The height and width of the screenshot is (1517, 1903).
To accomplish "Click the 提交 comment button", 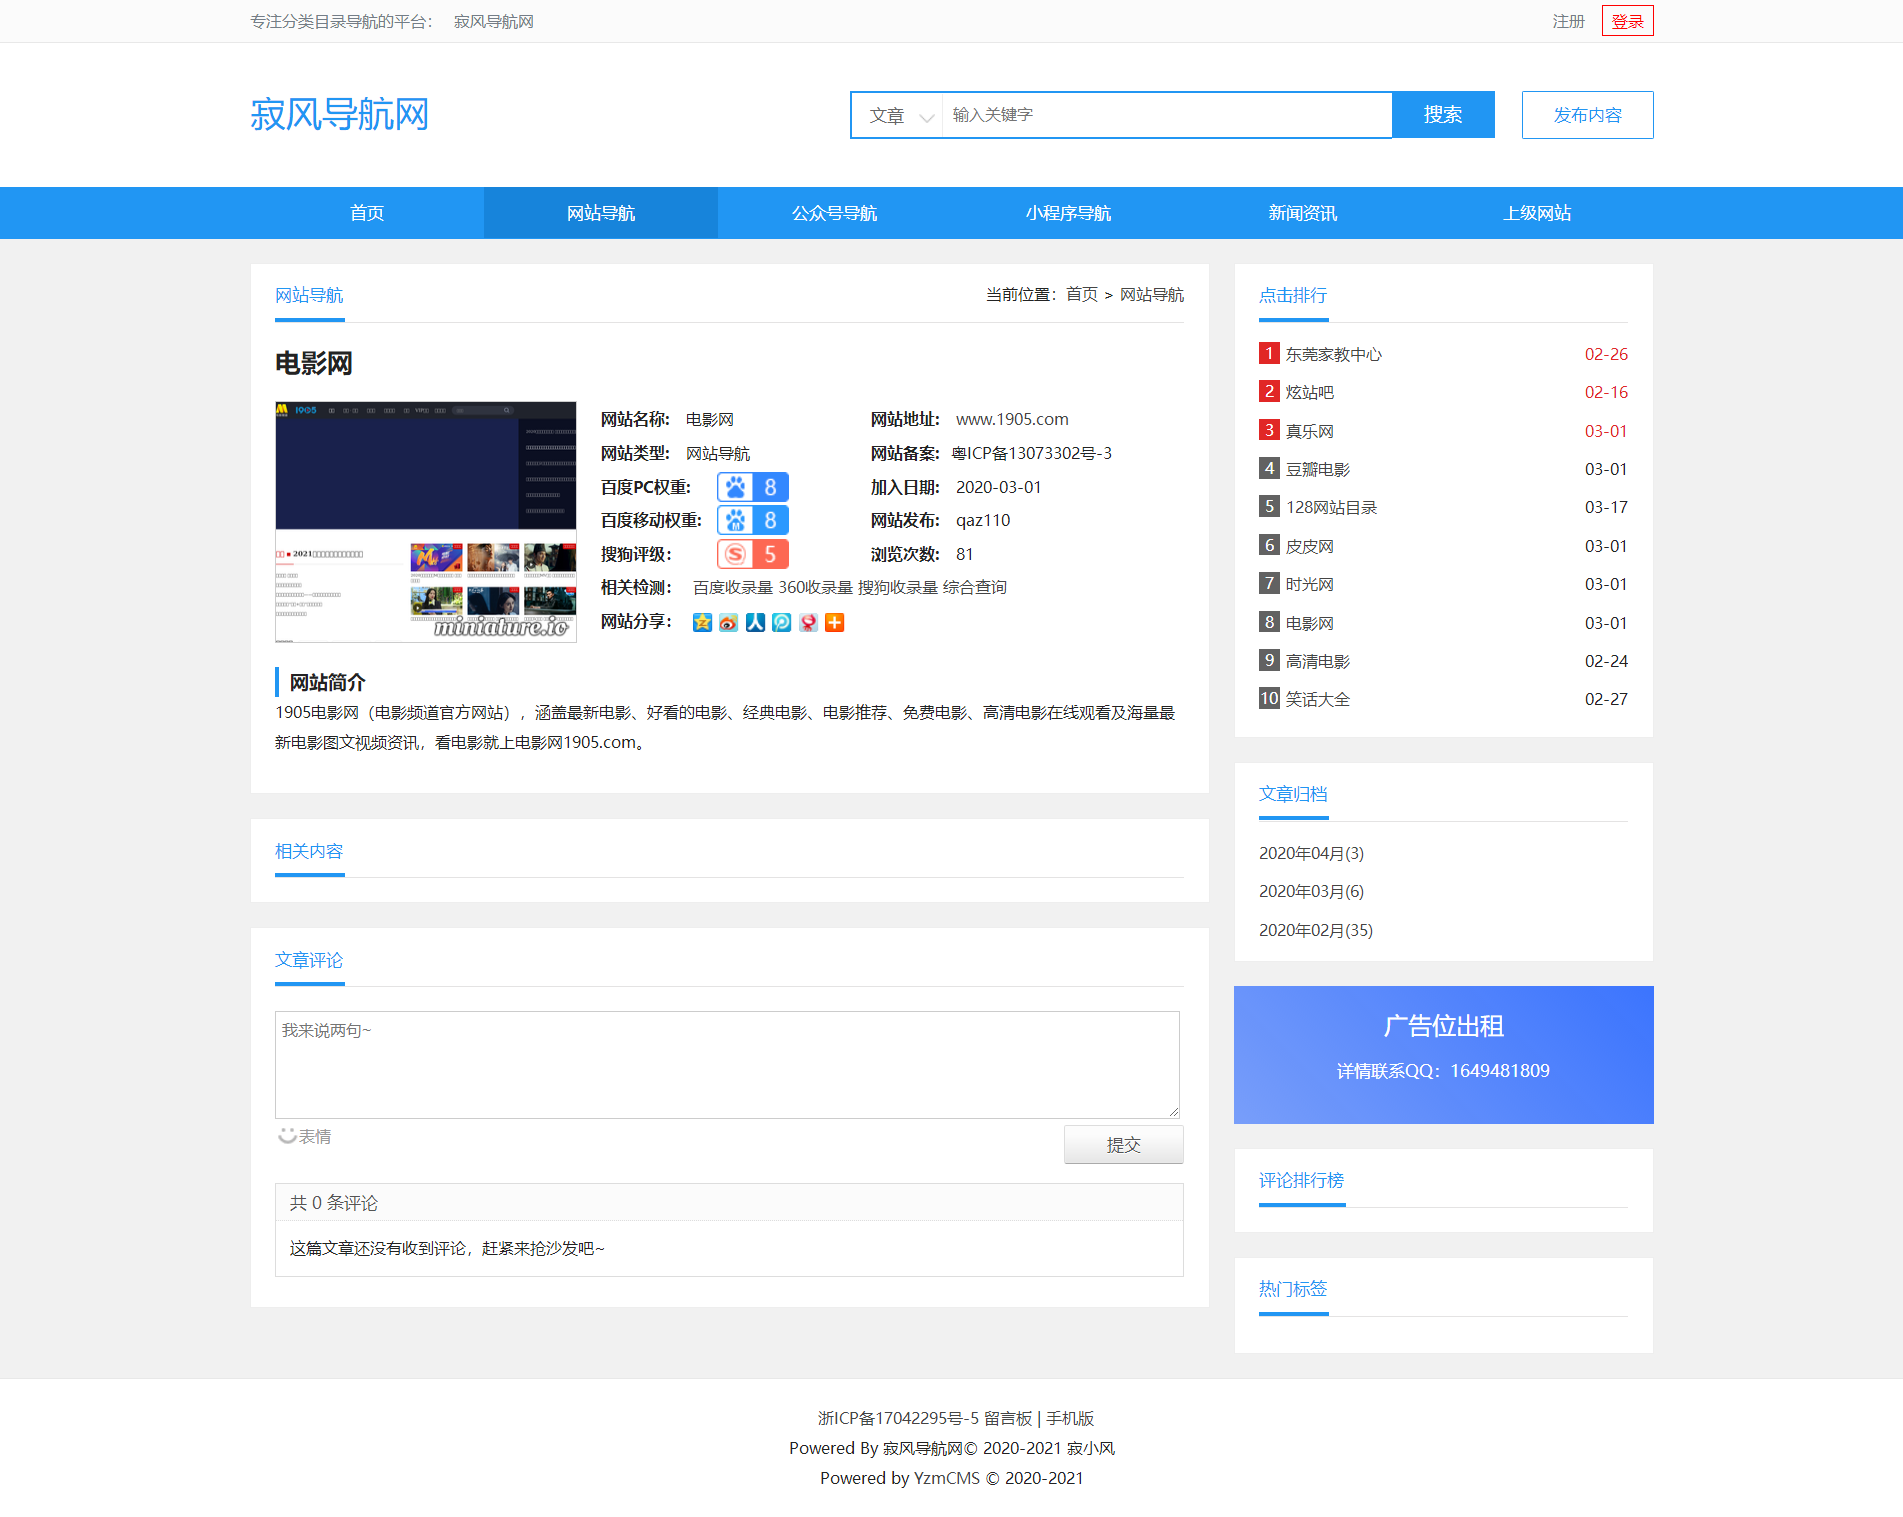I will point(1123,1145).
